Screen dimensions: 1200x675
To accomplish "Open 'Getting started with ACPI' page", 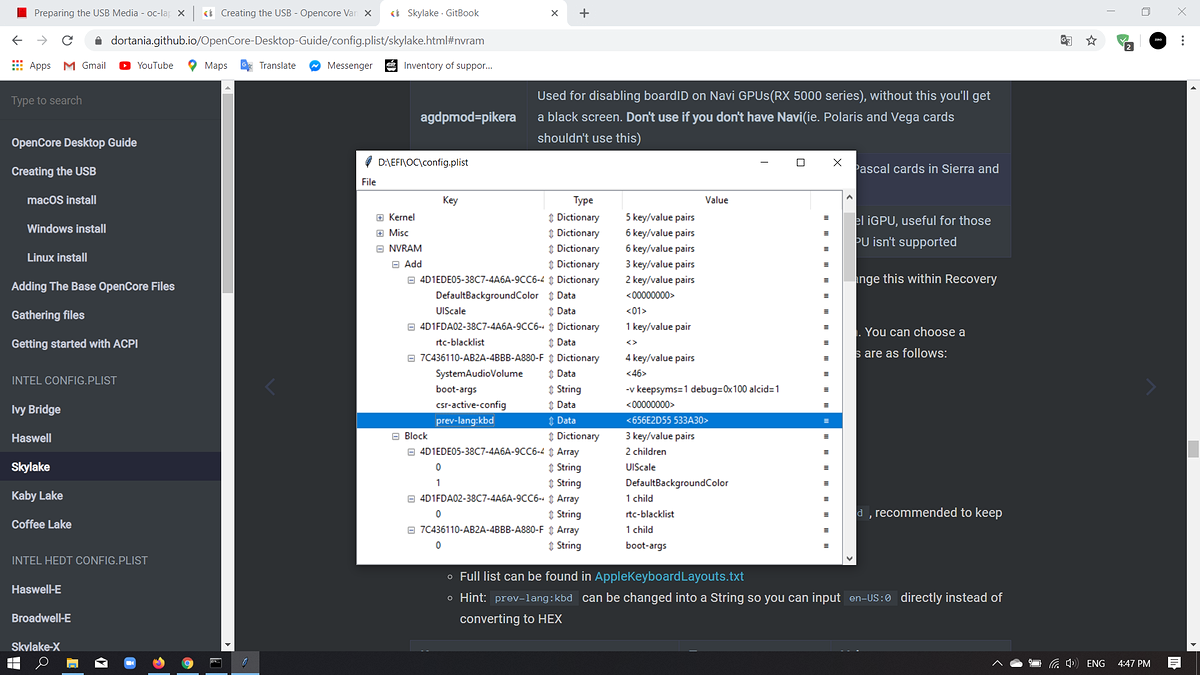I will [x=75, y=343].
